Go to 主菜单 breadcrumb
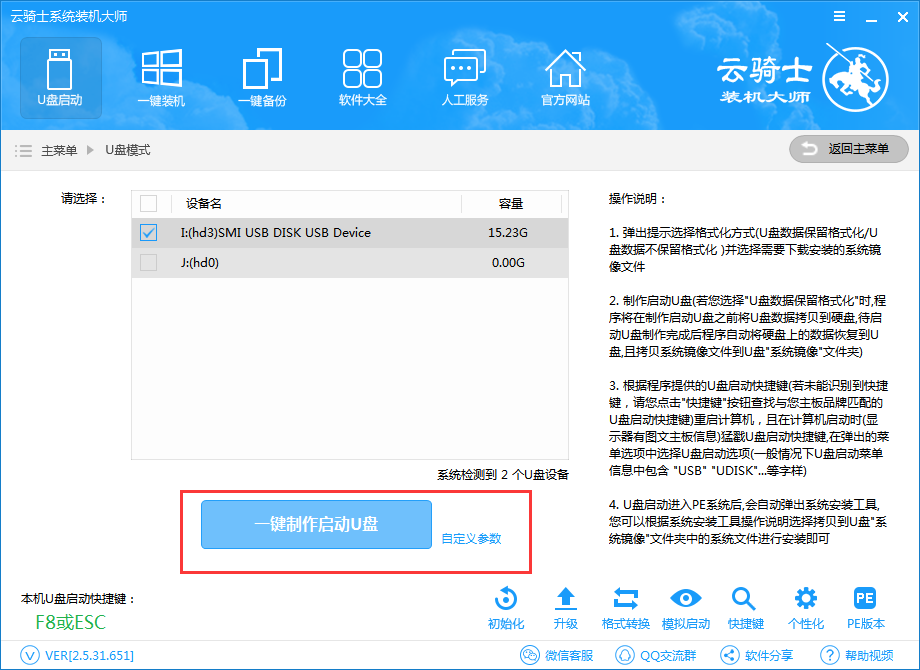Image resolution: width=920 pixels, height=670 pixels. (59, 151)
